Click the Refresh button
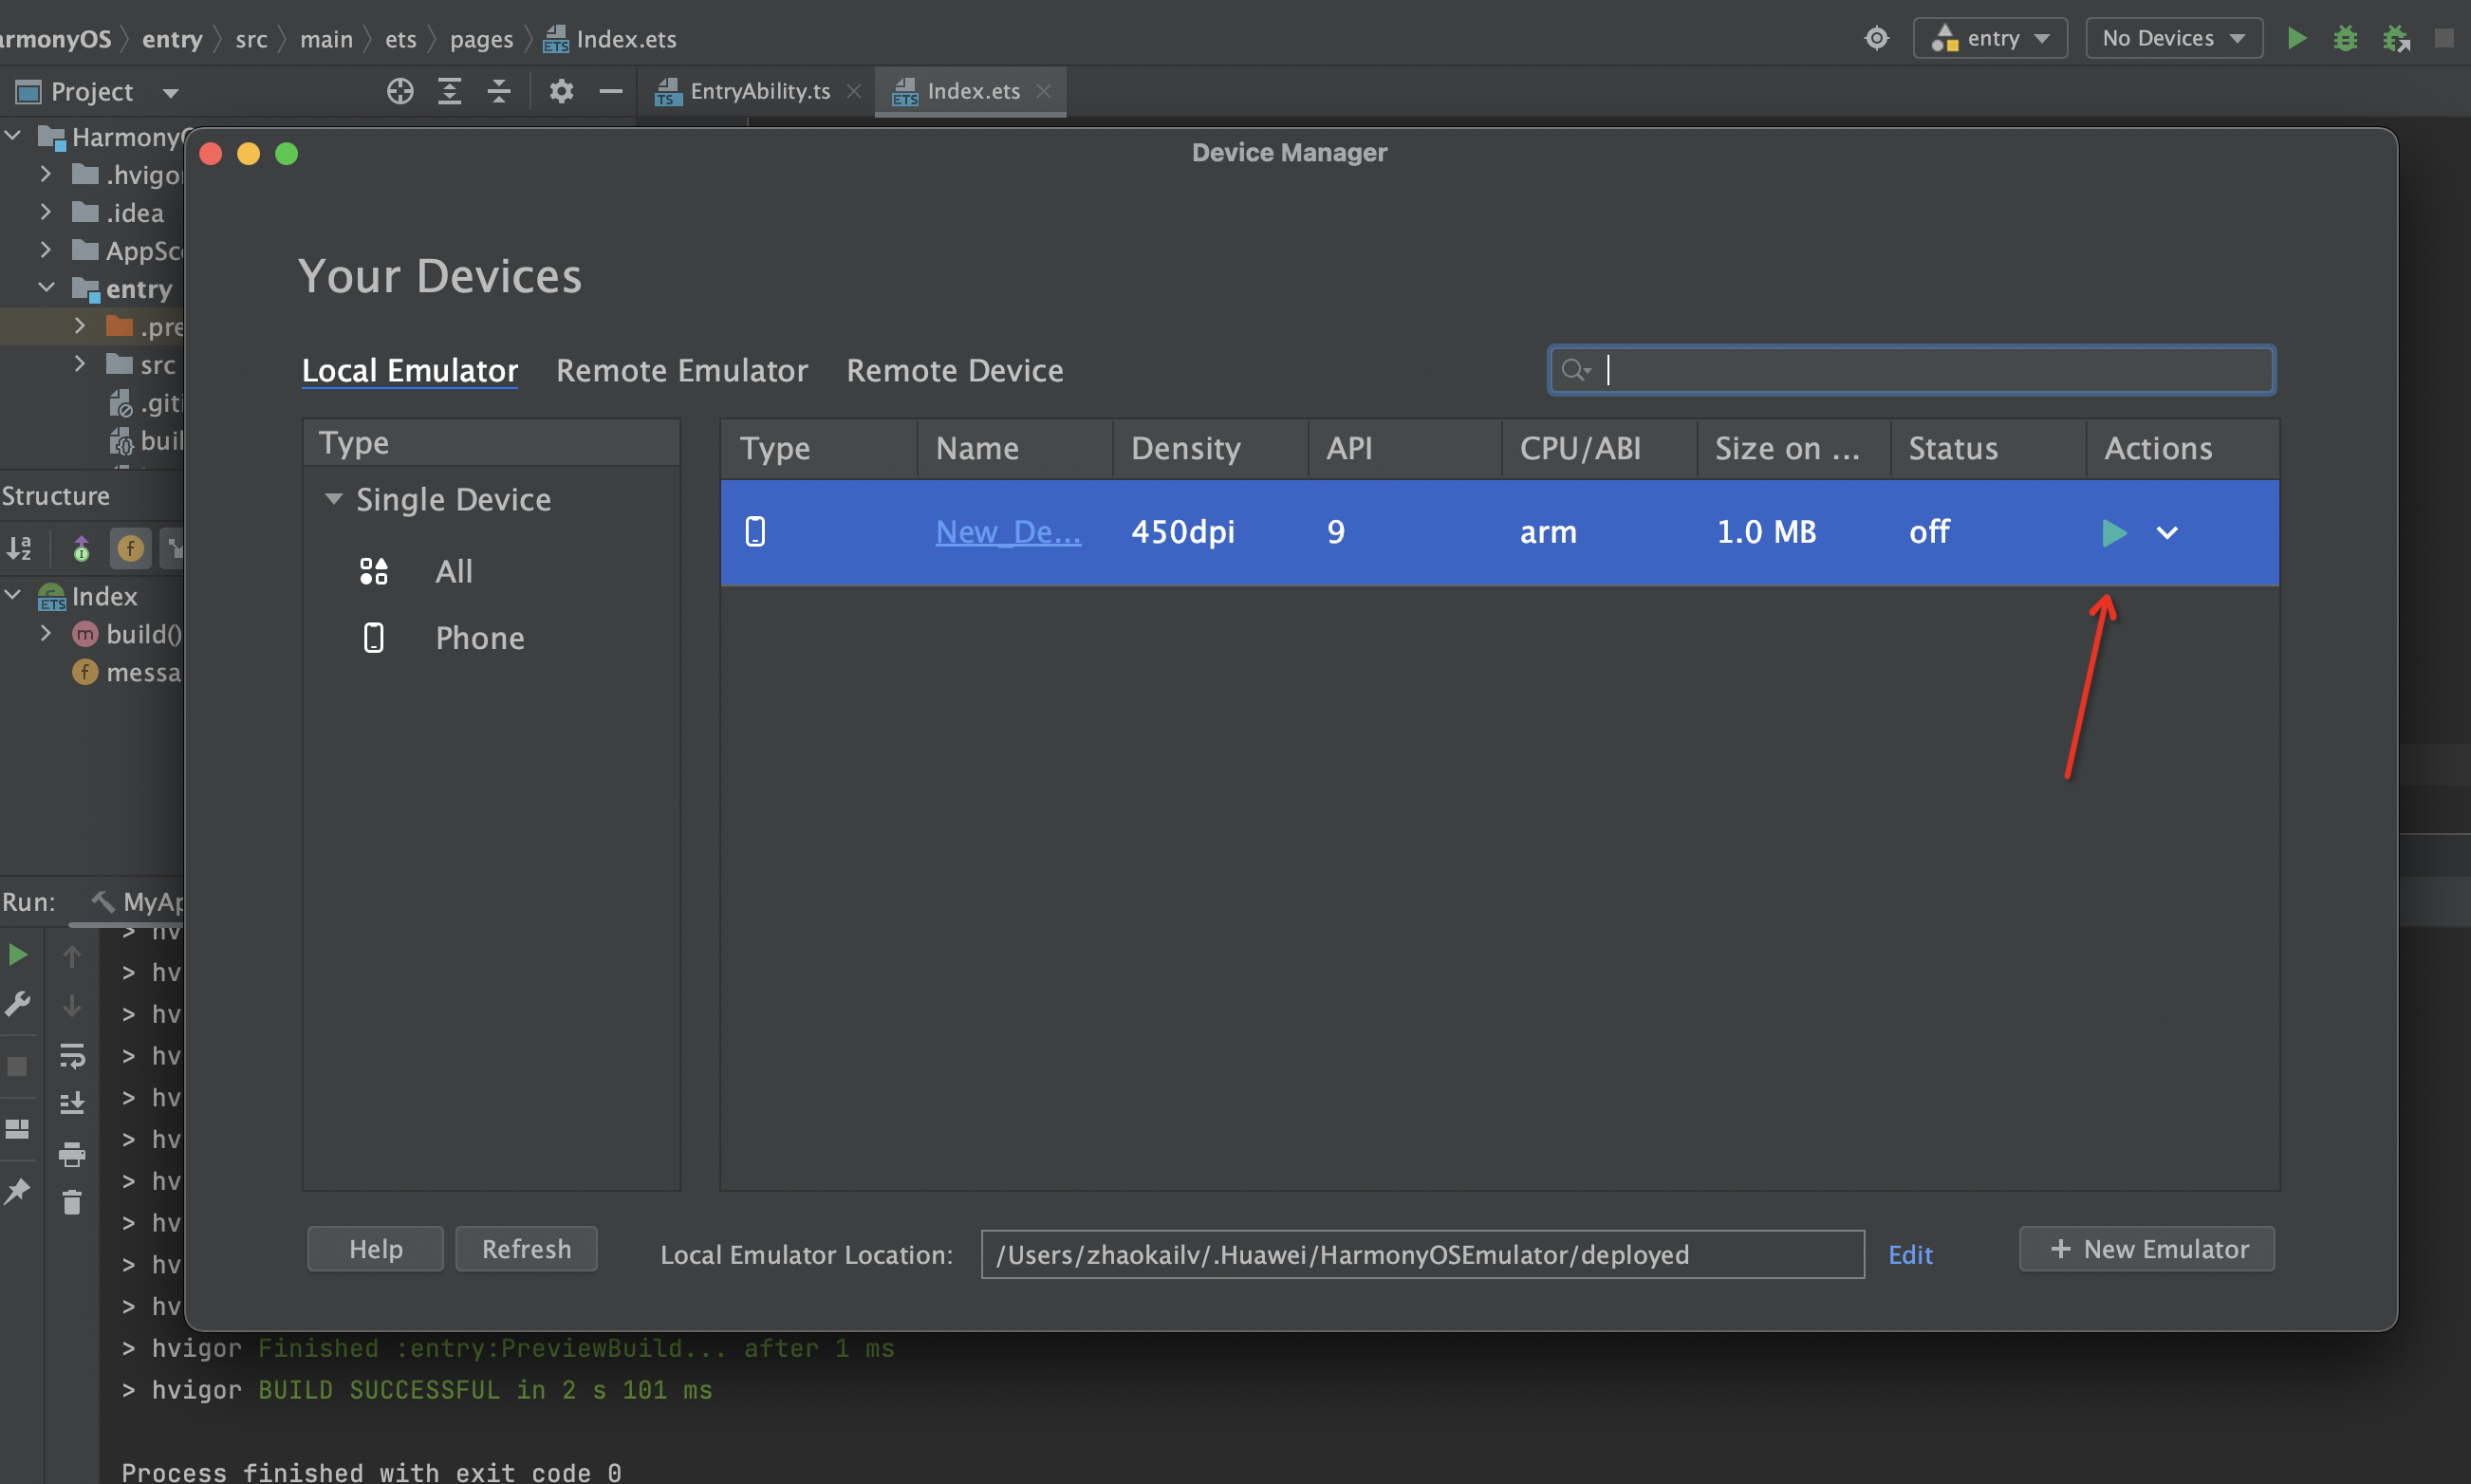This screenshot has height=1484, width=2471. pos(527,1249)
